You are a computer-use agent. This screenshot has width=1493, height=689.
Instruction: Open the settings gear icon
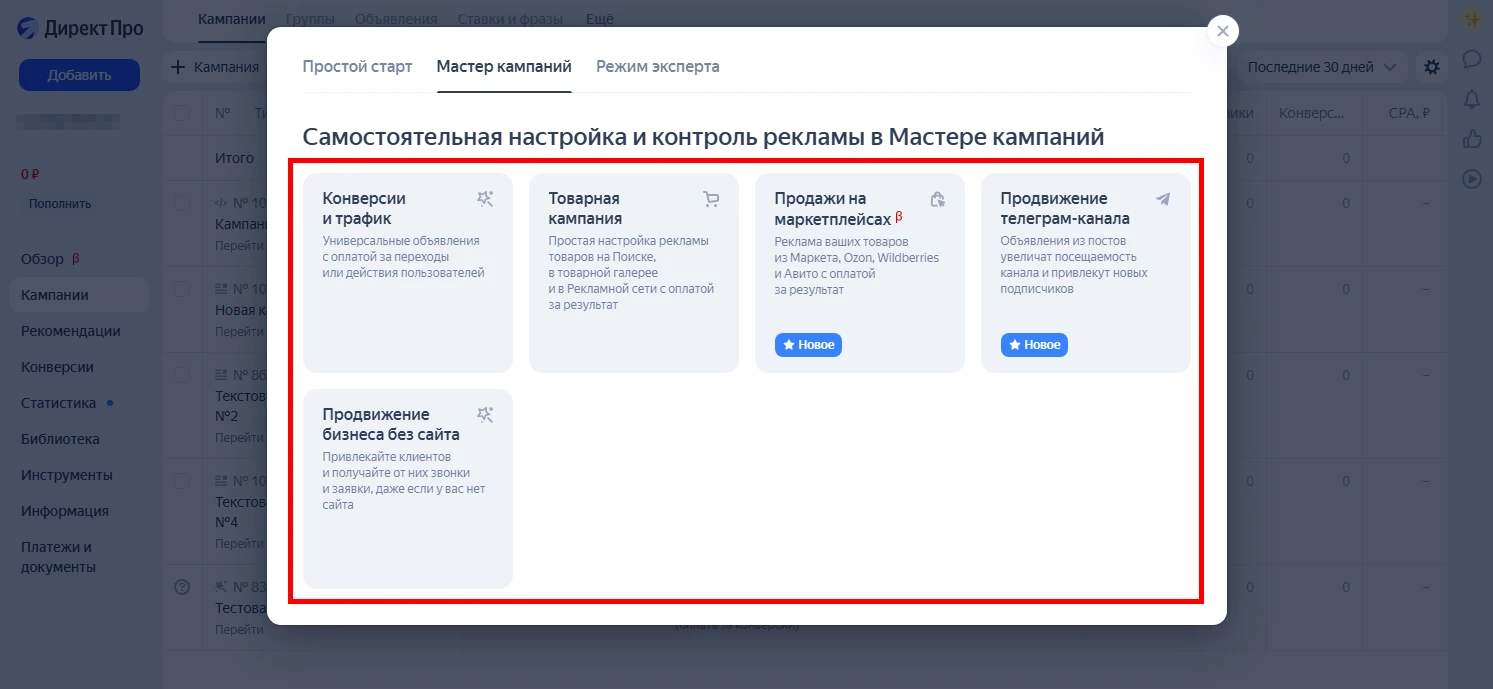tap(1432, 67)
